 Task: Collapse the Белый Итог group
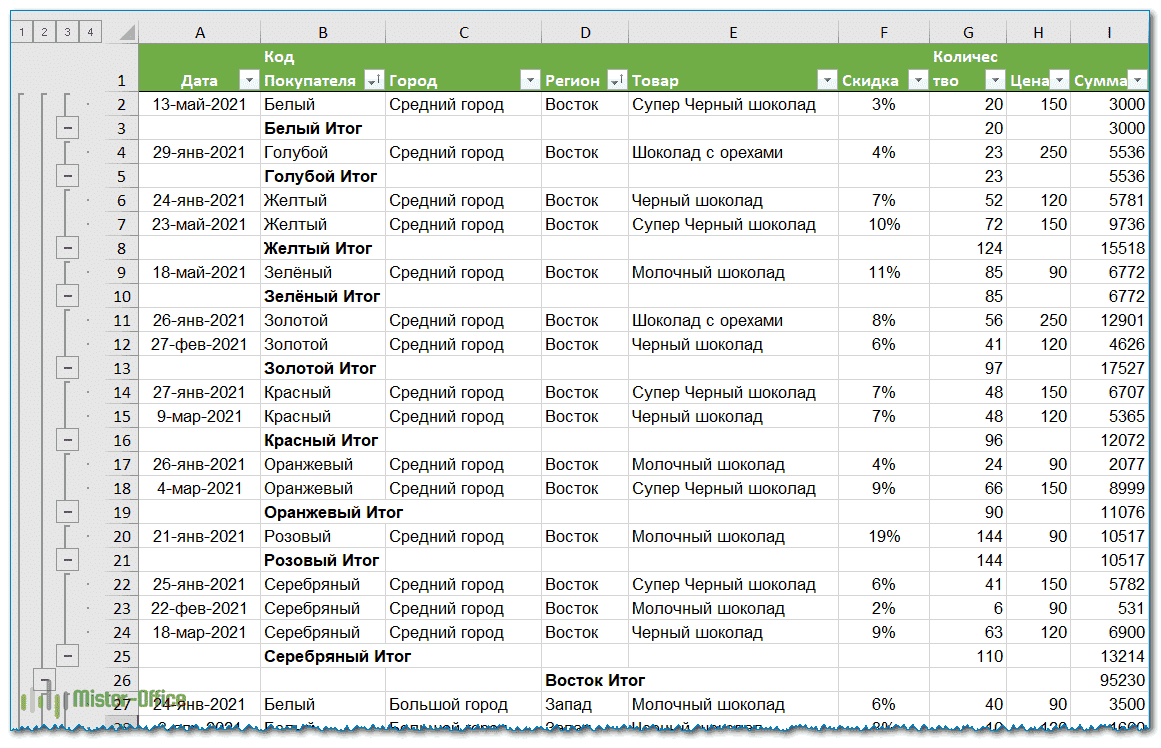pyautogui.click(x=68, y=128)
